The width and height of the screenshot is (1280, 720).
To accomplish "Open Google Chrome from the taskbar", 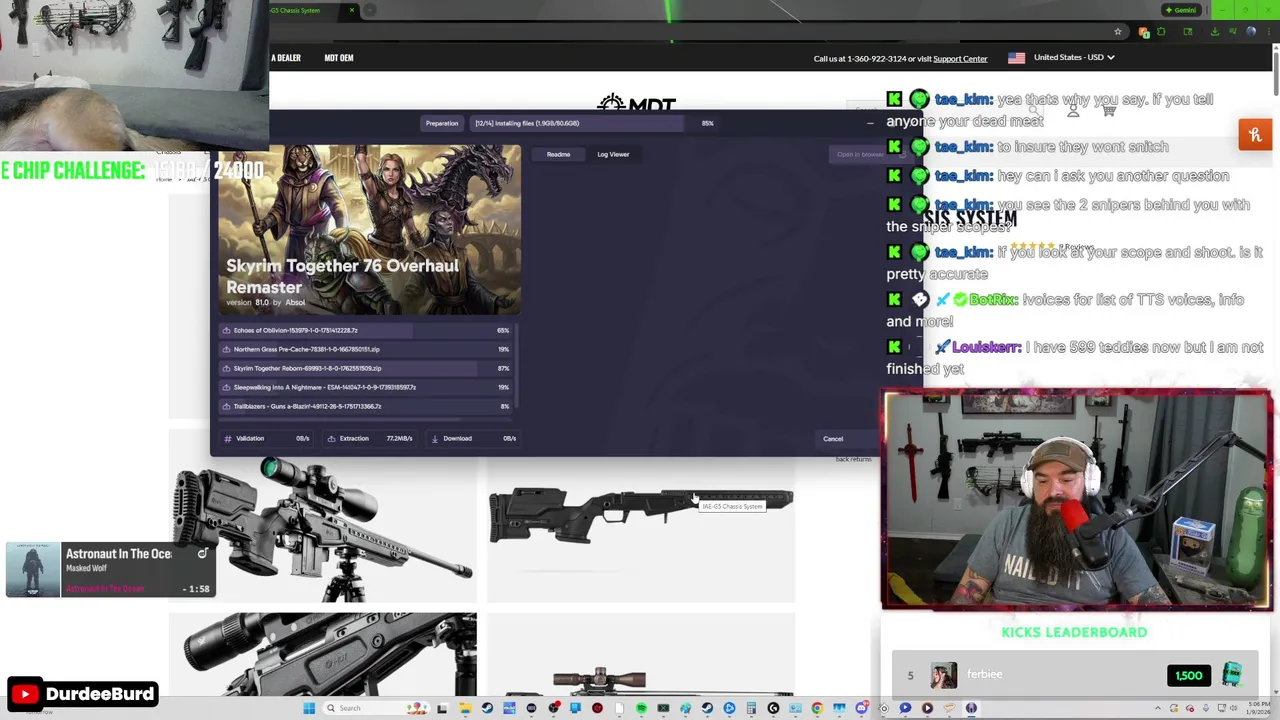I will point(817,708).
